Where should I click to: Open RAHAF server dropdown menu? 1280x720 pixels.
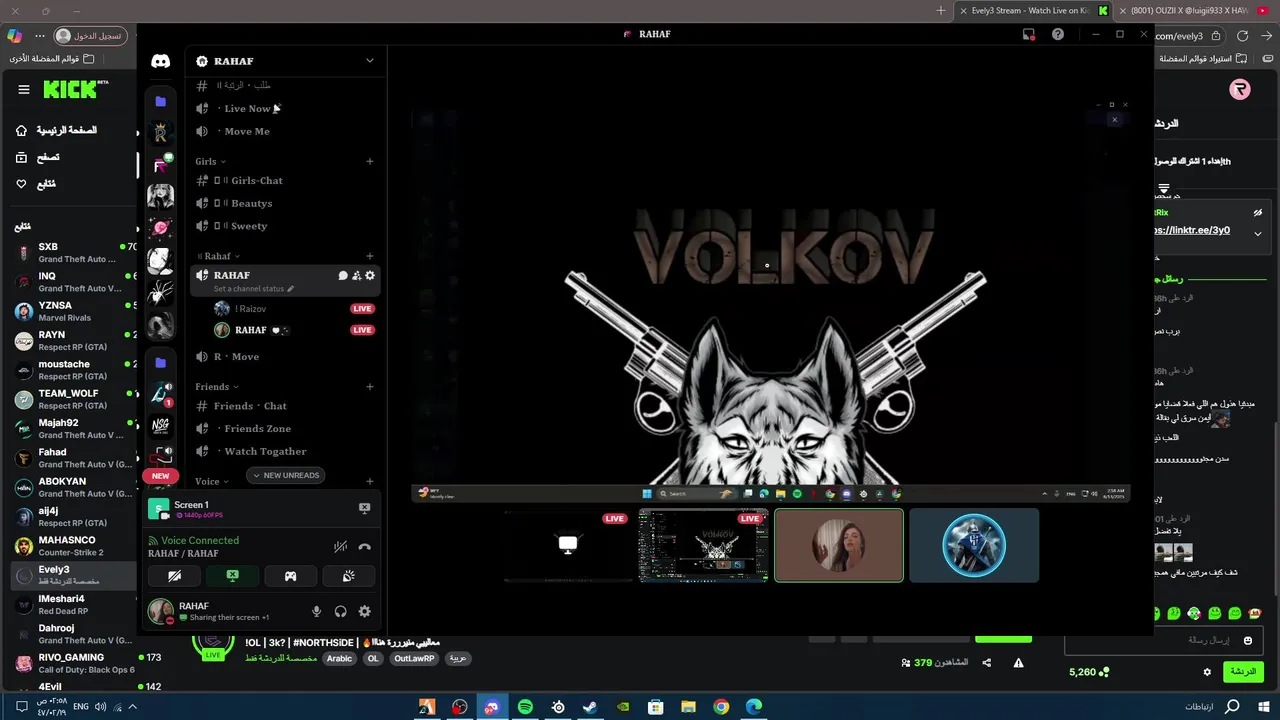pos(369,61)
